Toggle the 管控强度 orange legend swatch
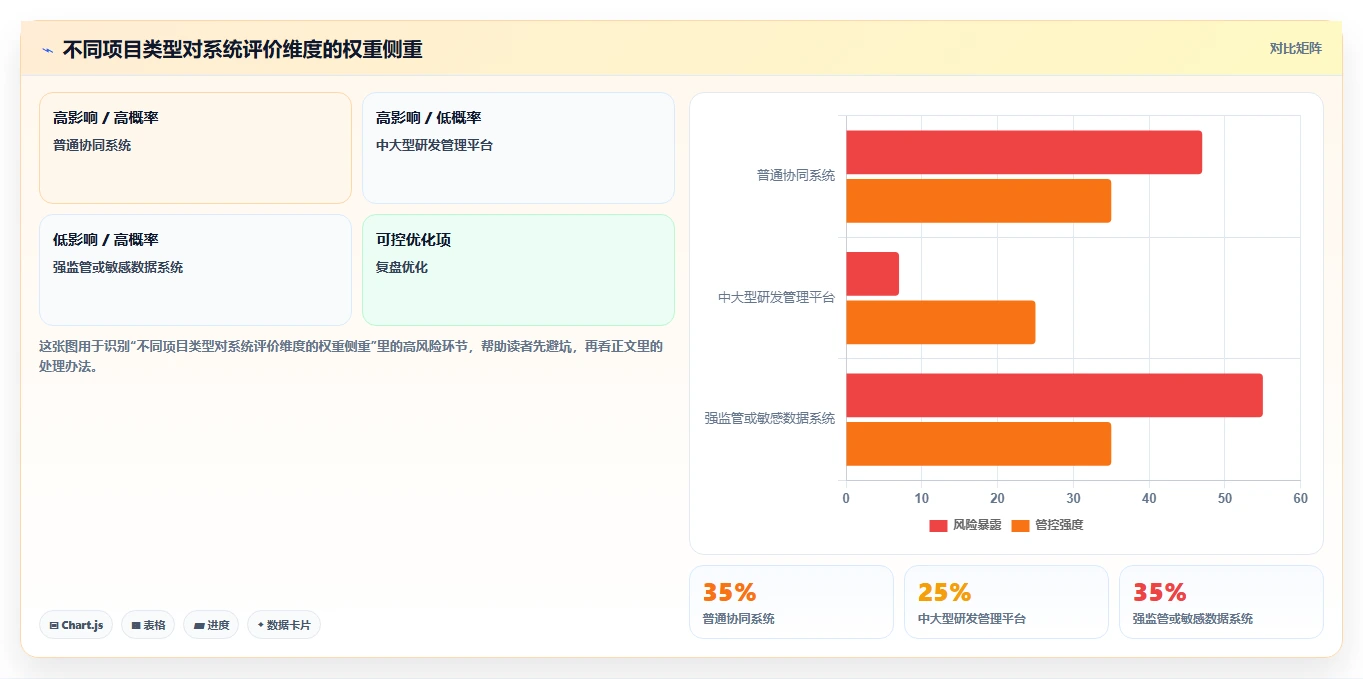 (x=1020, y=525)
